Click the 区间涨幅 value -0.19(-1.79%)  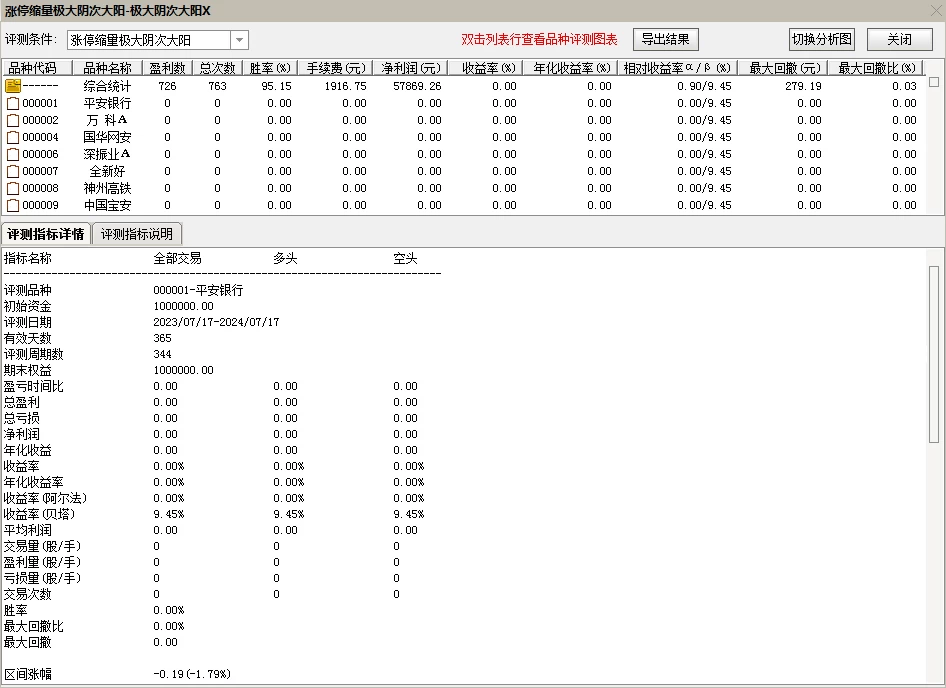192,674
